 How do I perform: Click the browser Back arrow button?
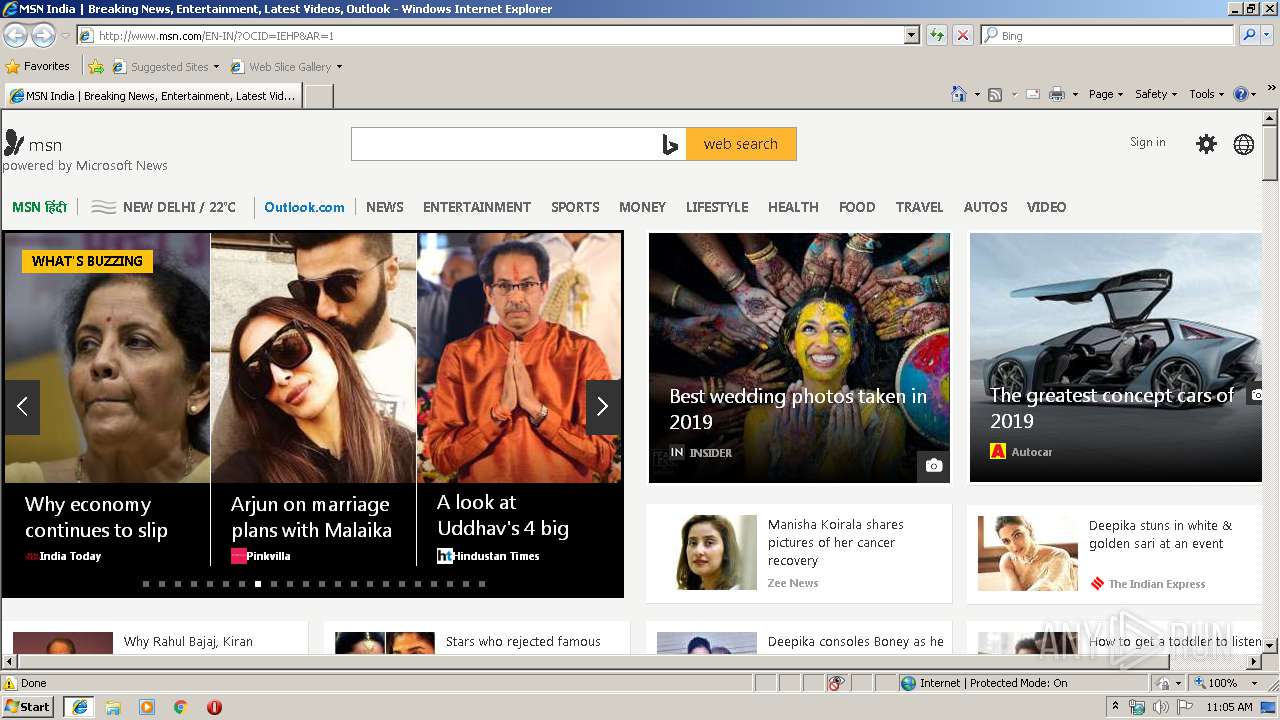coord(15,35)
